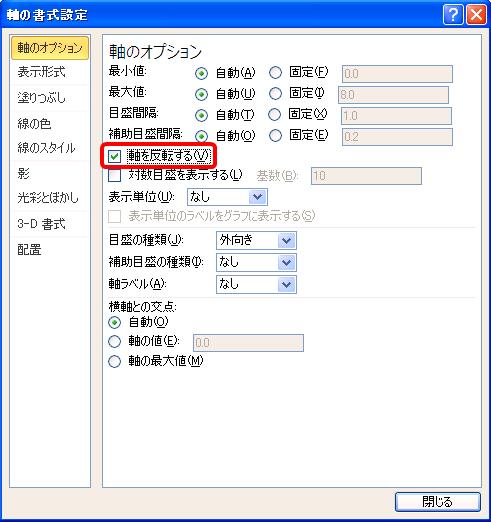
Task: Select 固定 radio for 最大値
Action: 275,94
